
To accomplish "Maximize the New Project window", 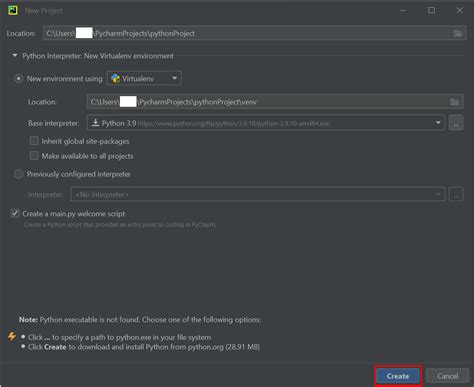I will point(431,10).
